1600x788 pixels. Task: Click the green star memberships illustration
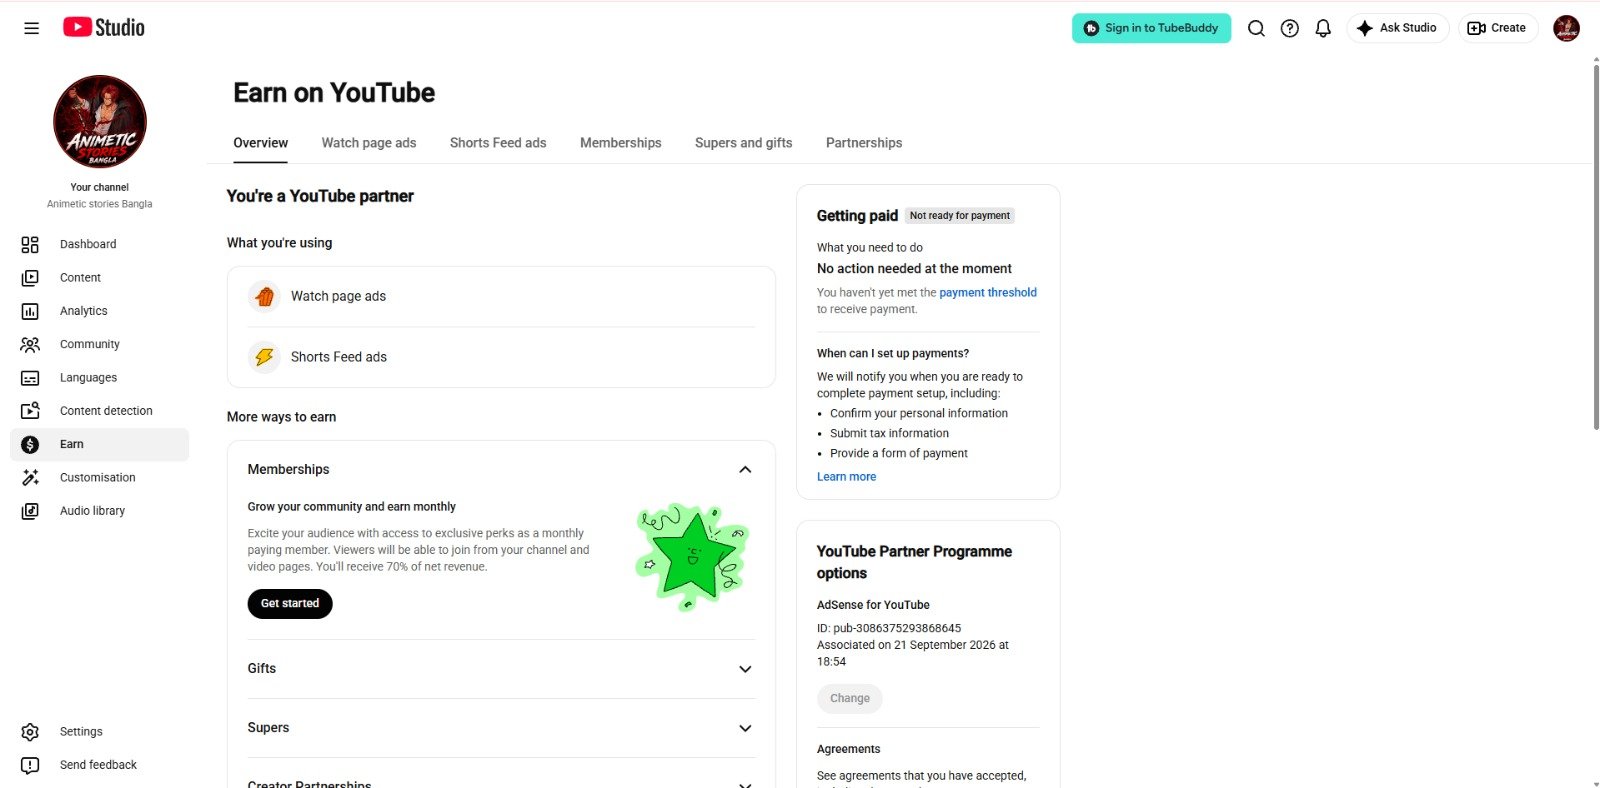tap(692, 556)
